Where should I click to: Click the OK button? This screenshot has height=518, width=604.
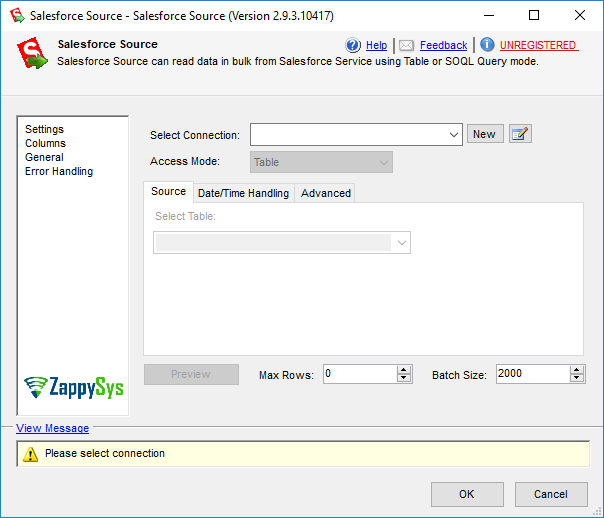click(467, 494)
